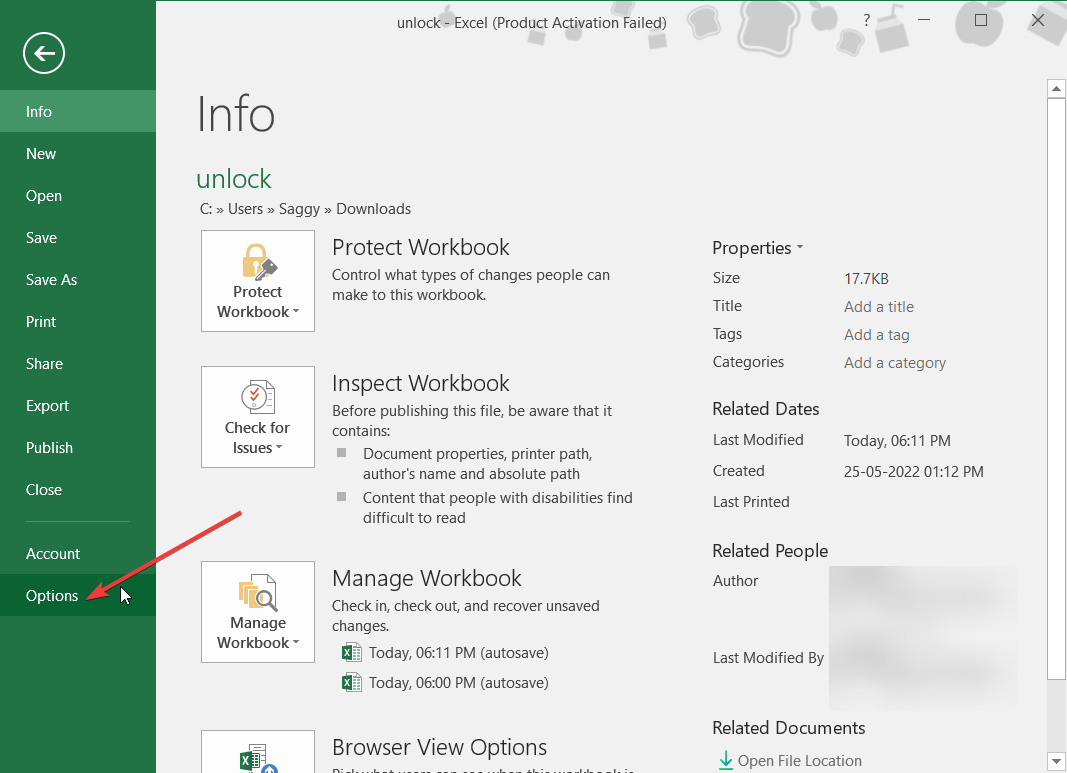The height and width of the screenshot is (773, 1067).
Task: Open the Manage Workbook button
Action: point(258,612)
